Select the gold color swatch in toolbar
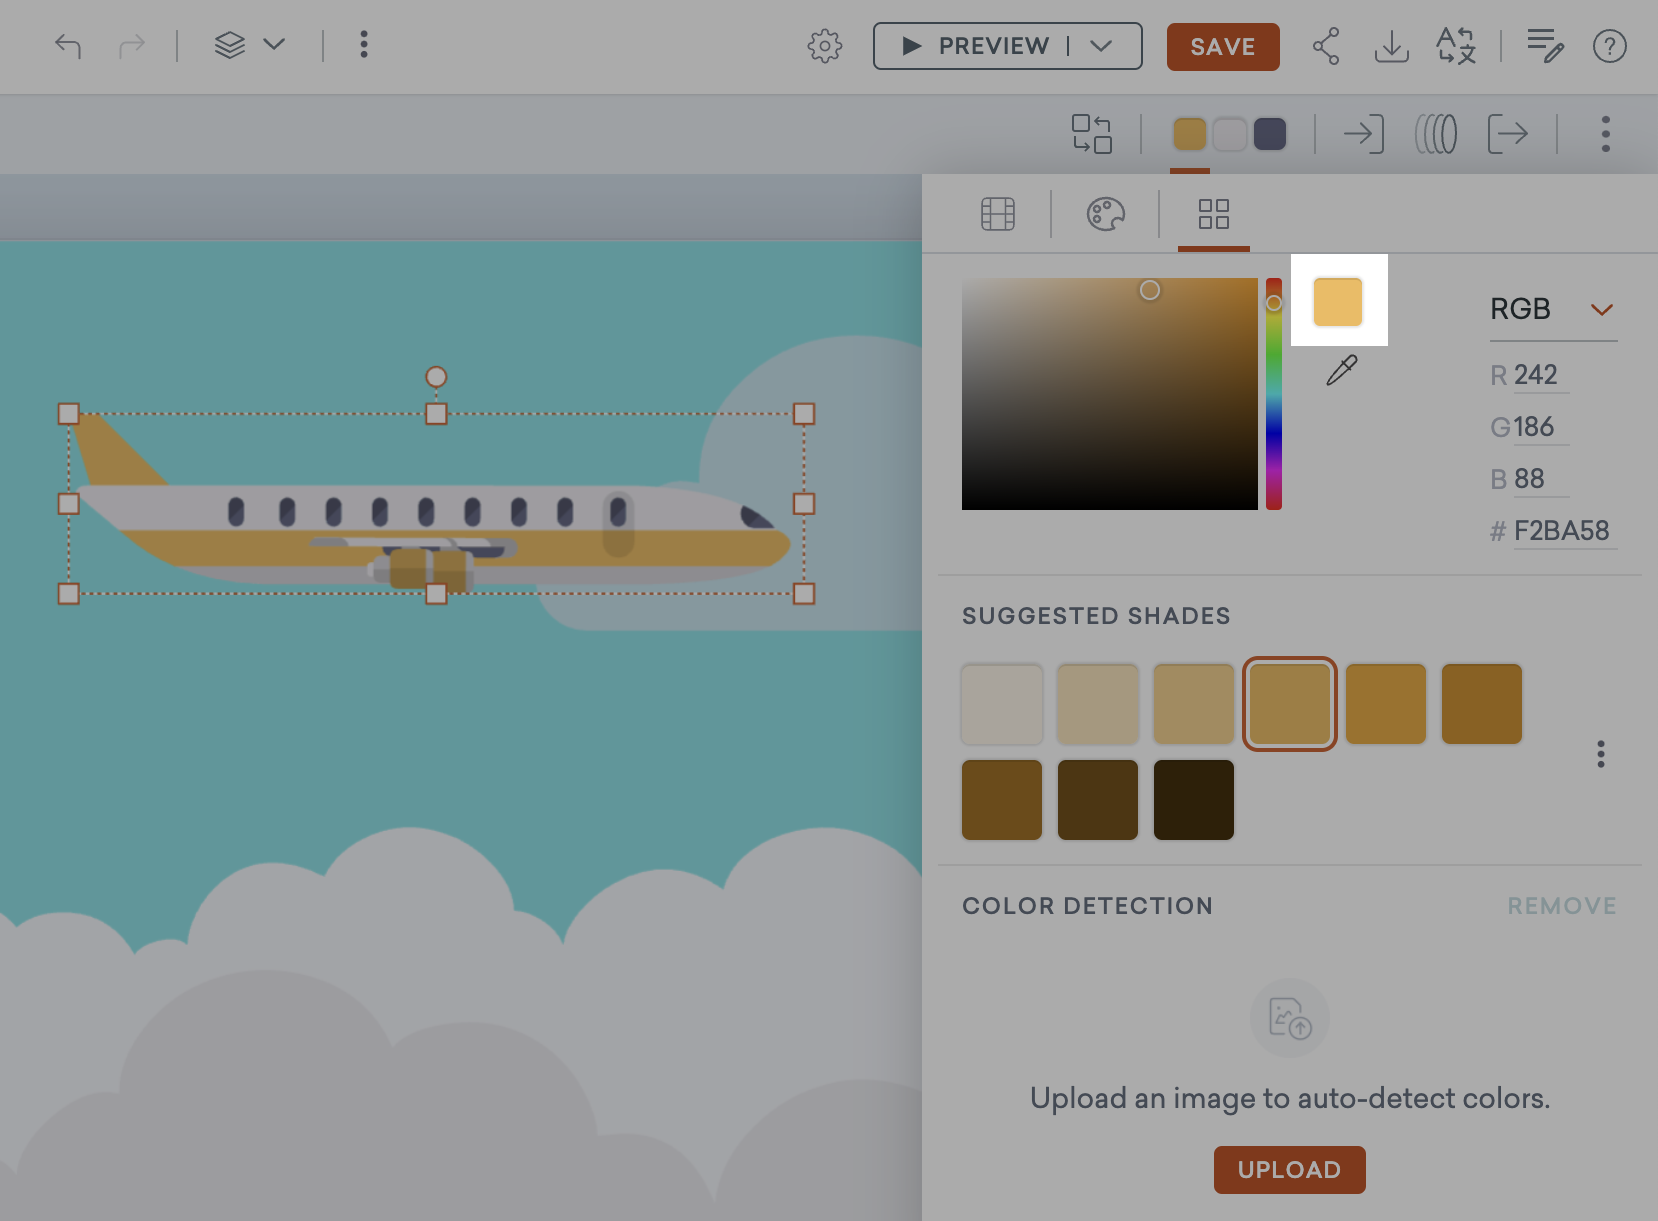This screenshot has height=1221, width=1658. 1189,134
